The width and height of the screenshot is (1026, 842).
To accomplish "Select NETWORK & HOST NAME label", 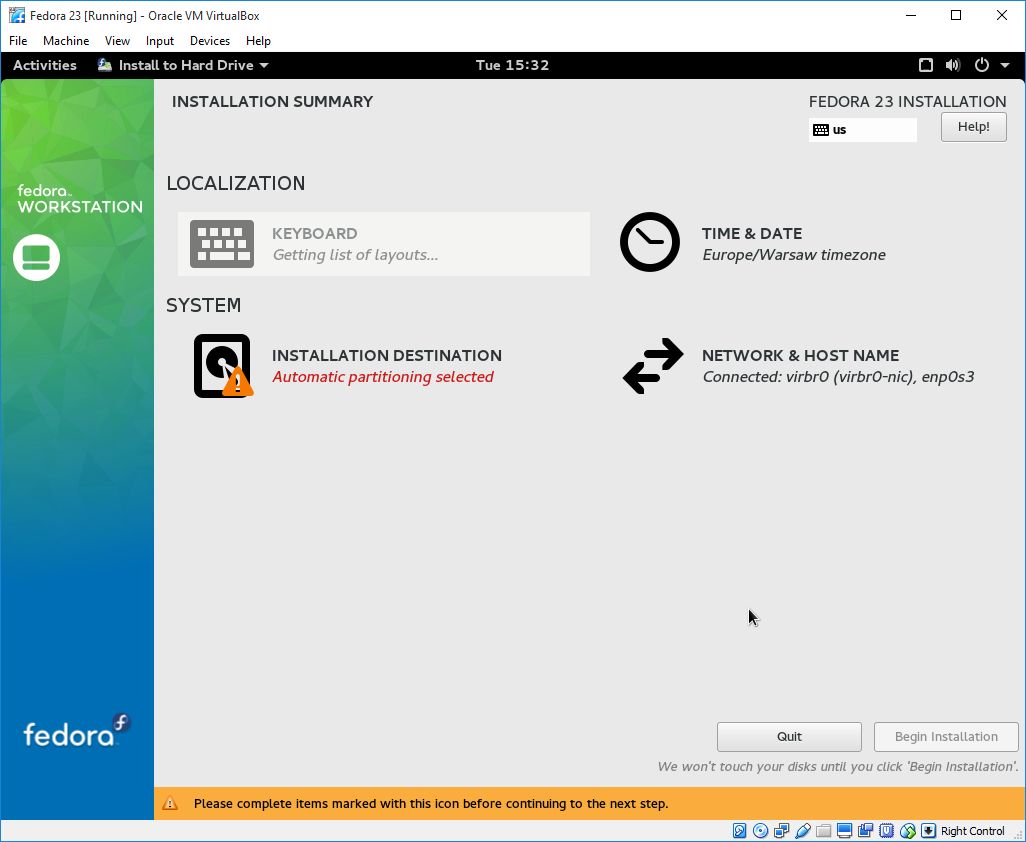I will (x=800, y=355).
